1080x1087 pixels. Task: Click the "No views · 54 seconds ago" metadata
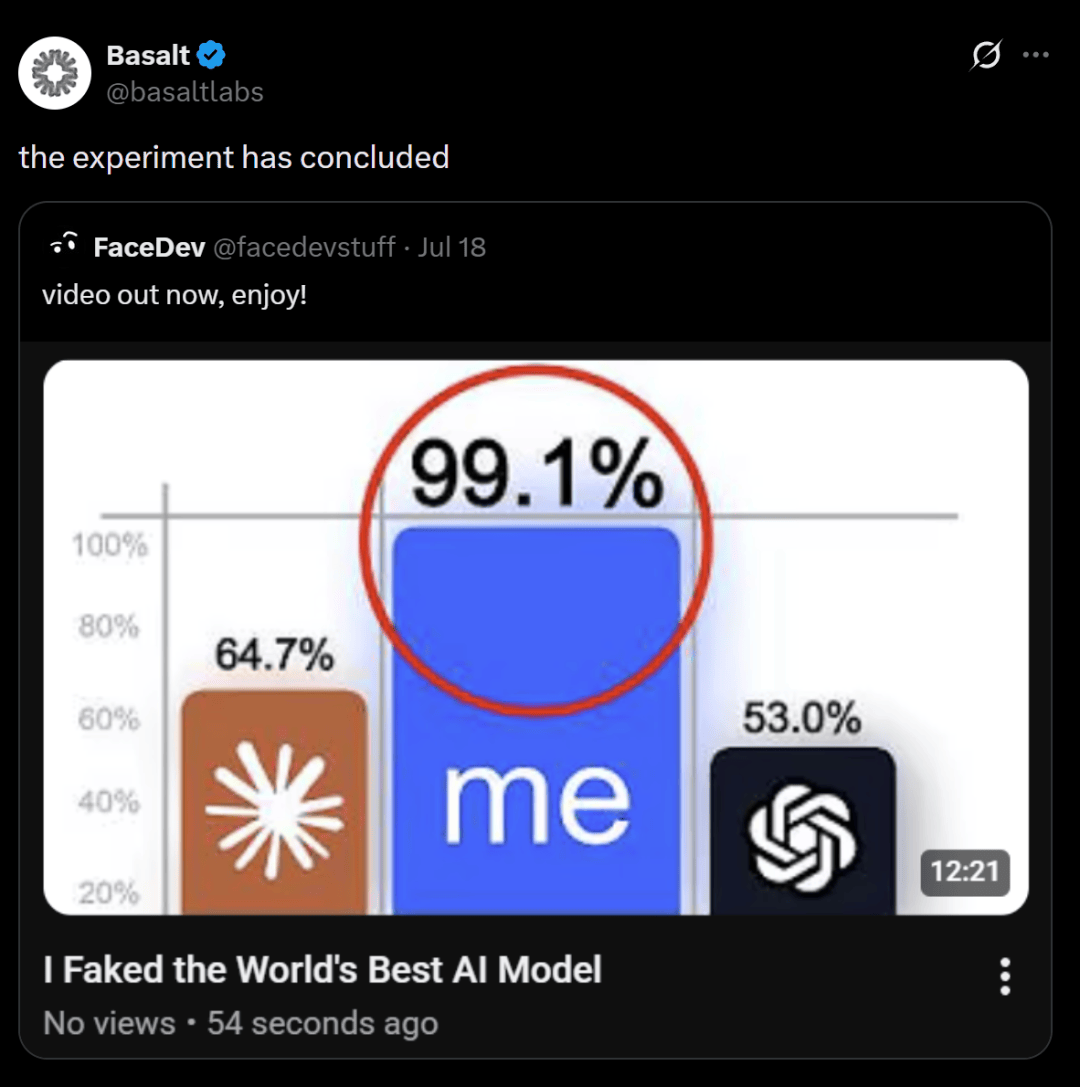pyautogui.click(x=241, y=1023)
